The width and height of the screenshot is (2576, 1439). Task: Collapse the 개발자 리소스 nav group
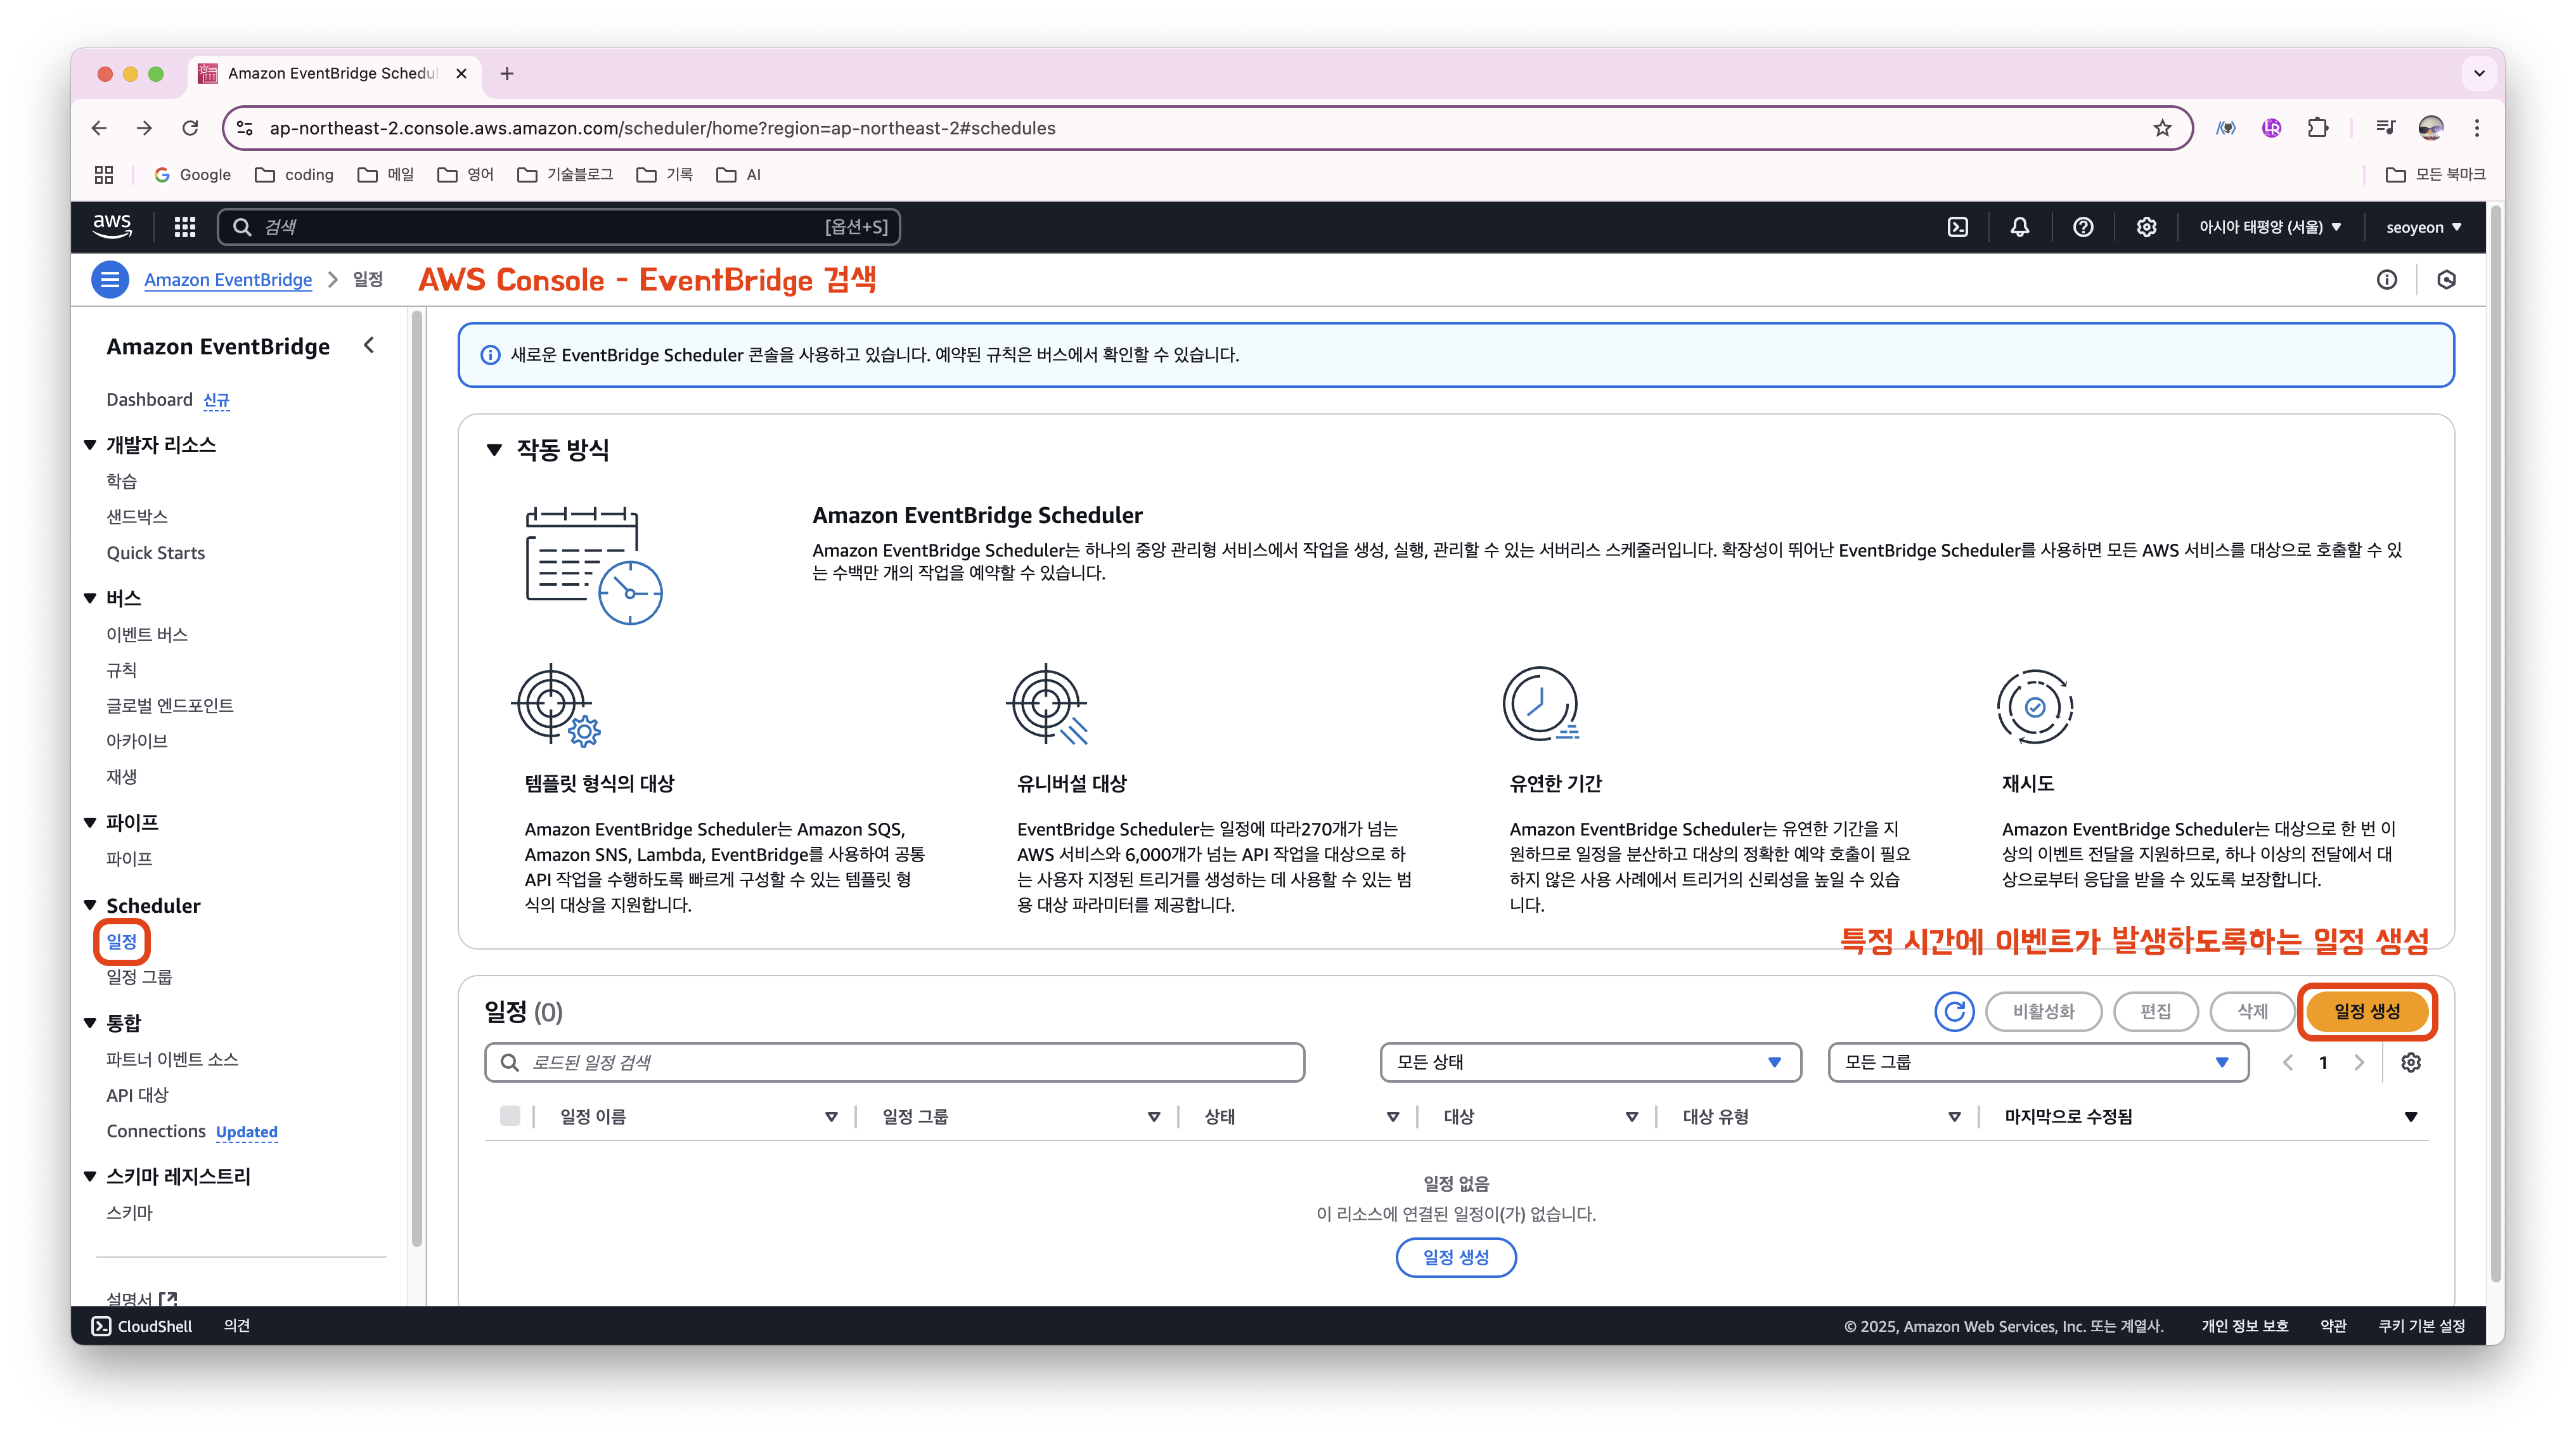[x=90, y=445]
